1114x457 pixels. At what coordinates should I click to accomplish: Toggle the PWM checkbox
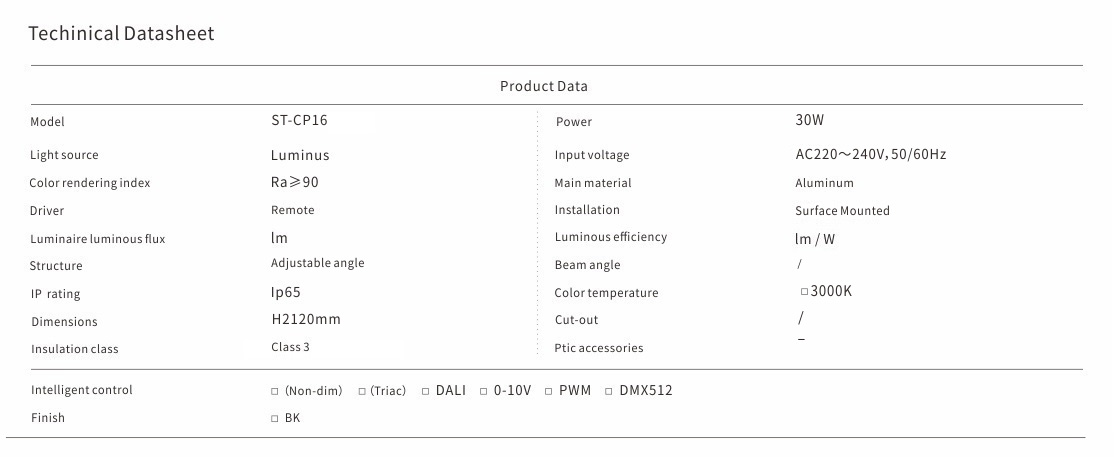click(549, 391)
